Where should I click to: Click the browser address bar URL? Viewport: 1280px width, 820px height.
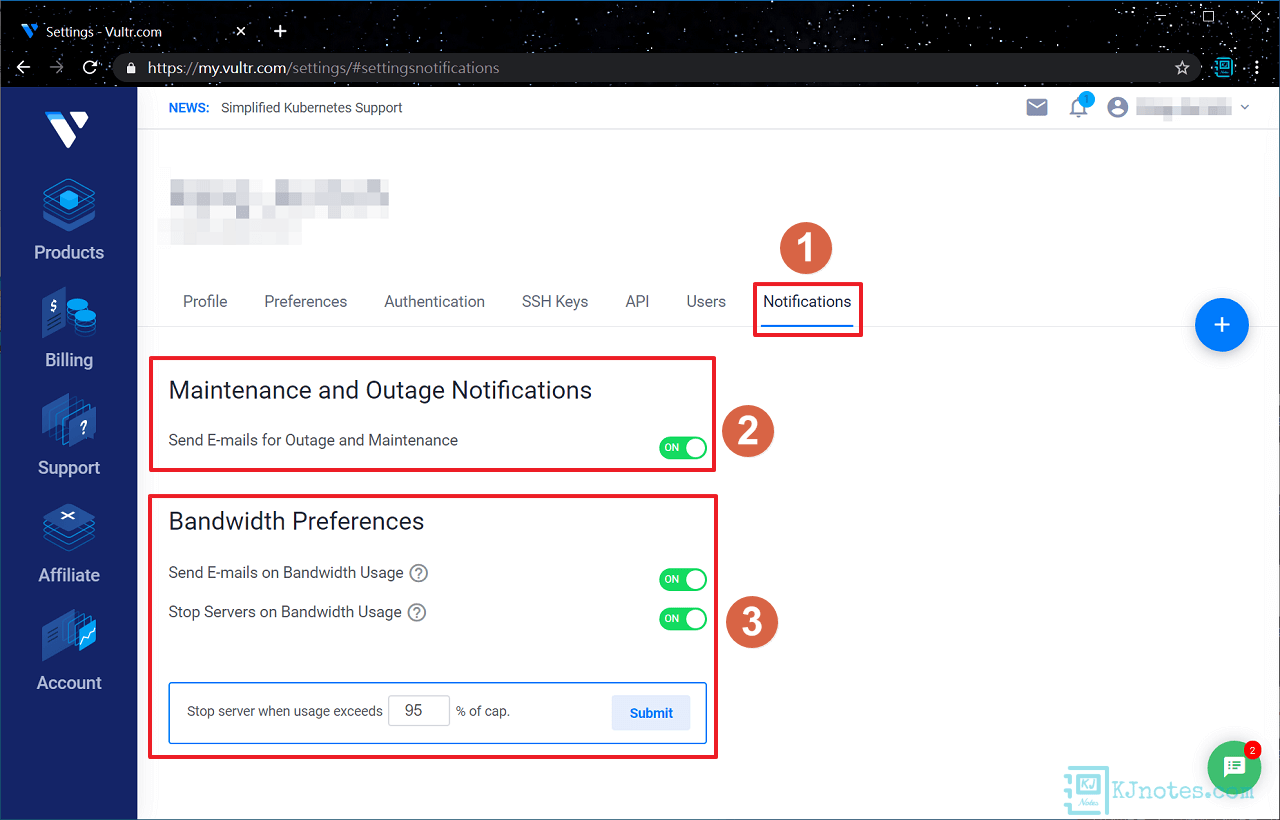pos(323,68)
